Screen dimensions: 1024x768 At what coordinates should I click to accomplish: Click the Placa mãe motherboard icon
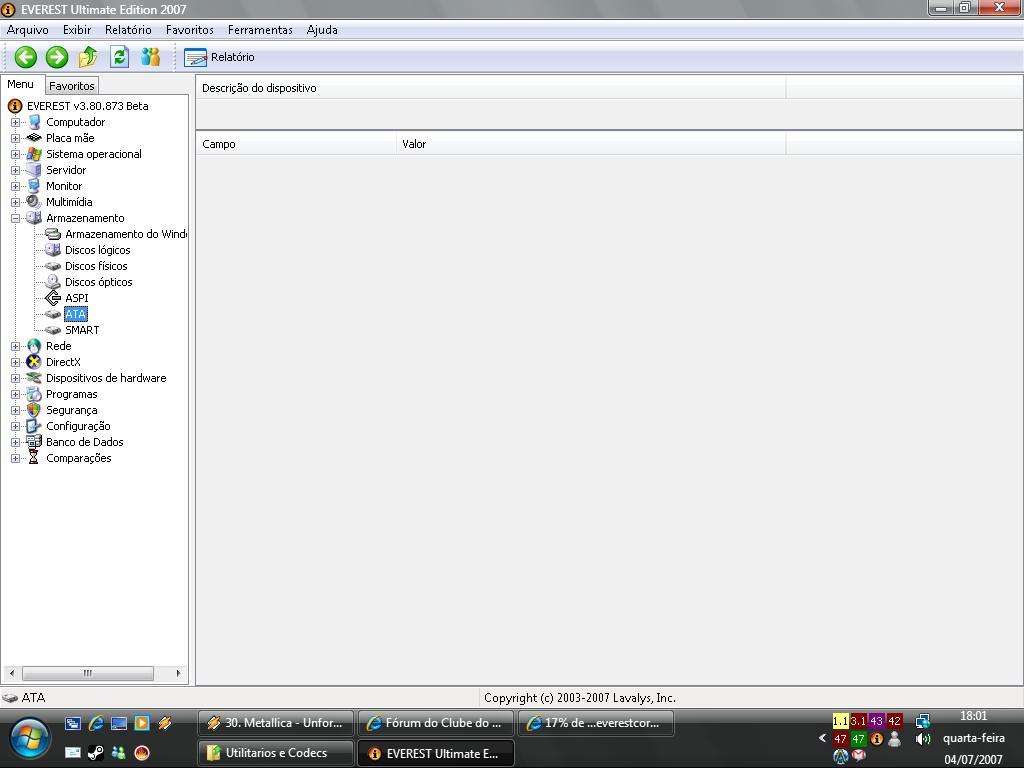point(34,138)
